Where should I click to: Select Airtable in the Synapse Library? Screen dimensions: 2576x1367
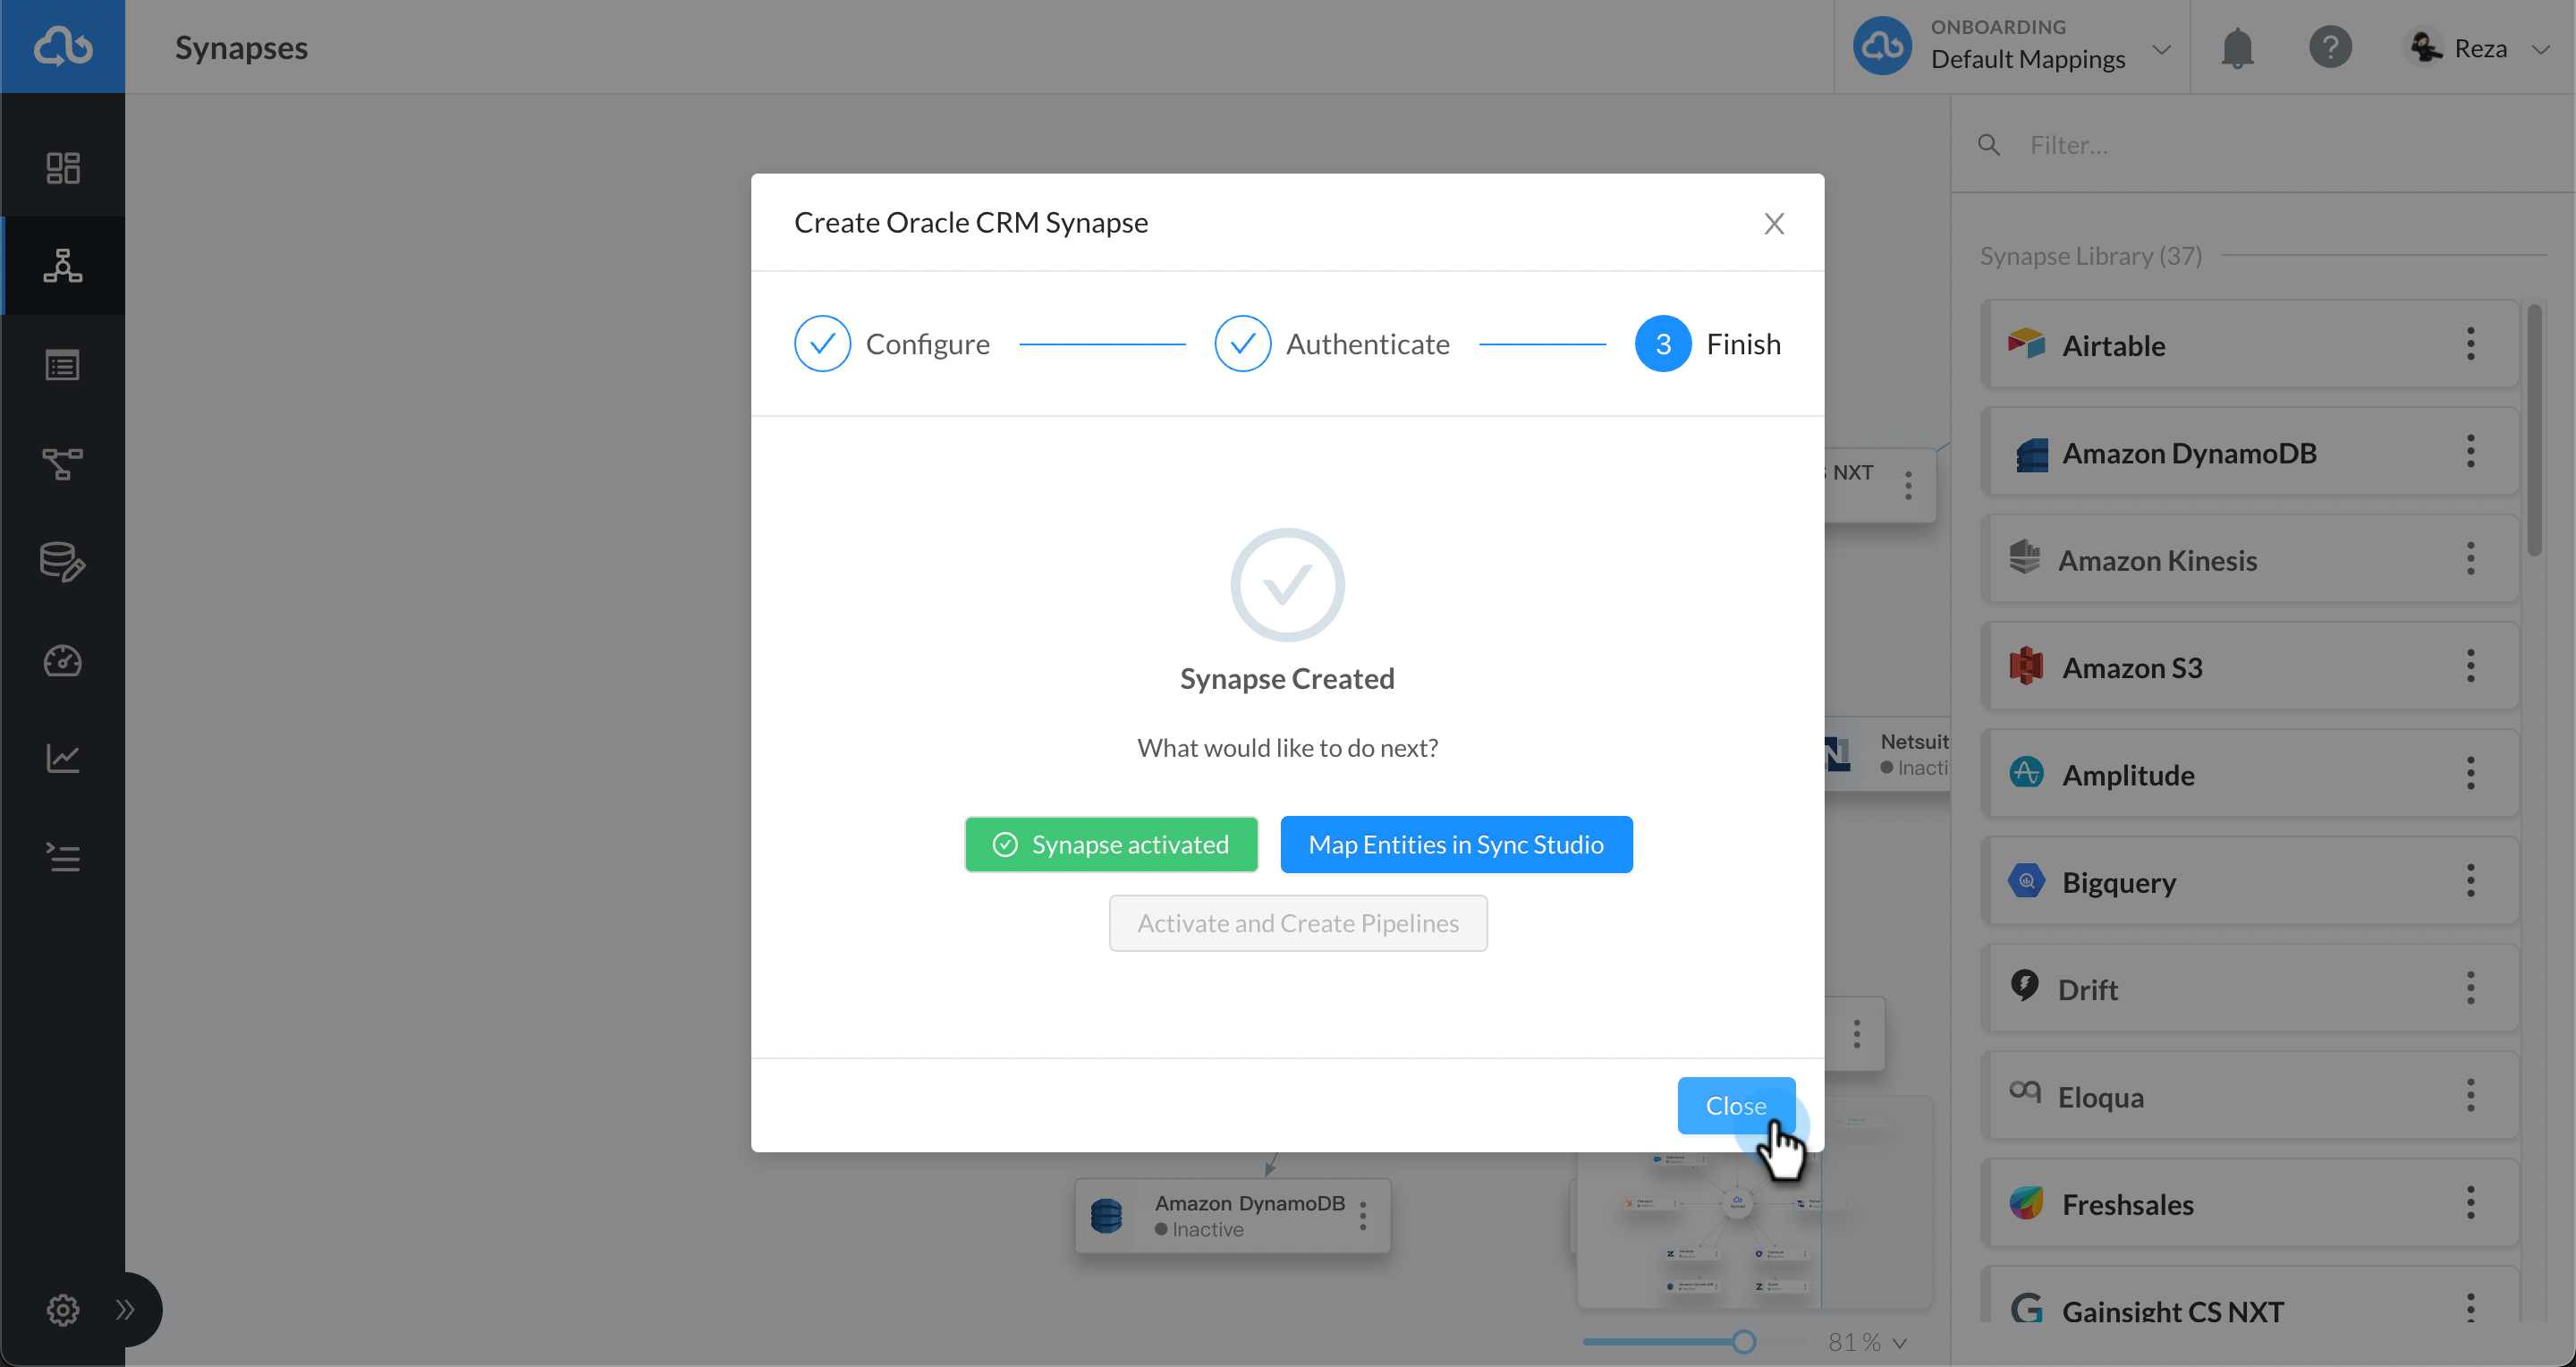click(2250, 345)
